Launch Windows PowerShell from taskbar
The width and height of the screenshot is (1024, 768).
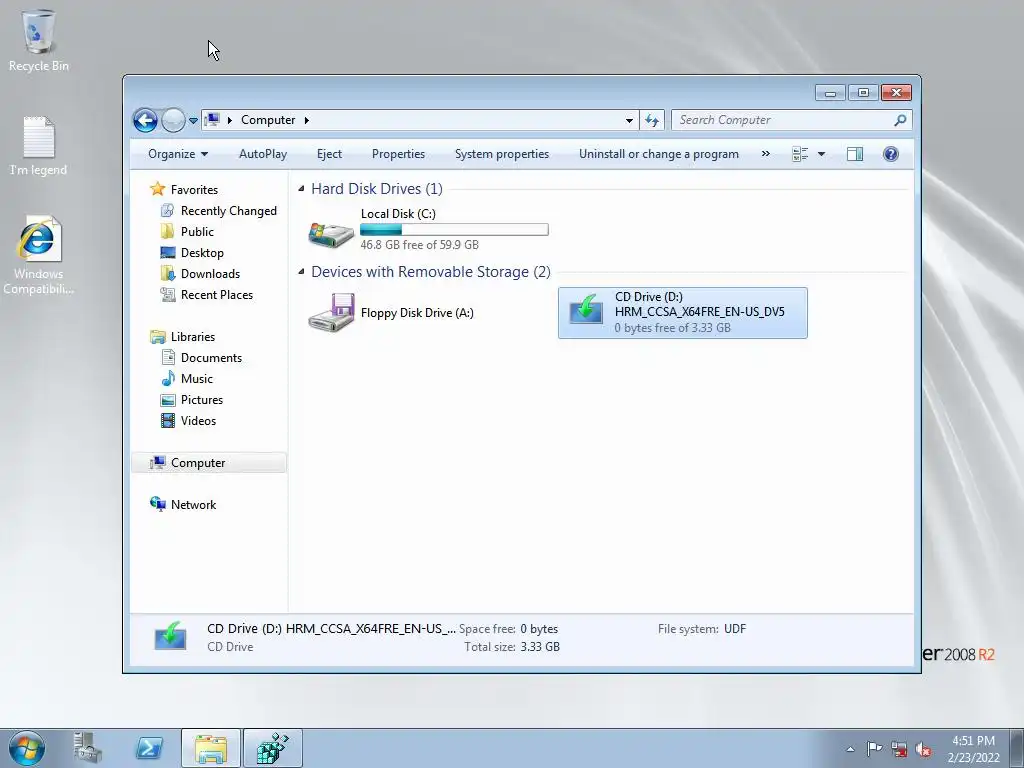149,748
